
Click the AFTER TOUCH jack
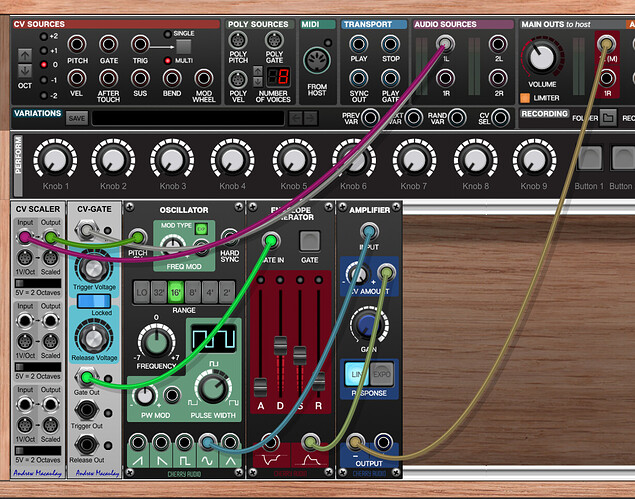click(x=109, y=78)
